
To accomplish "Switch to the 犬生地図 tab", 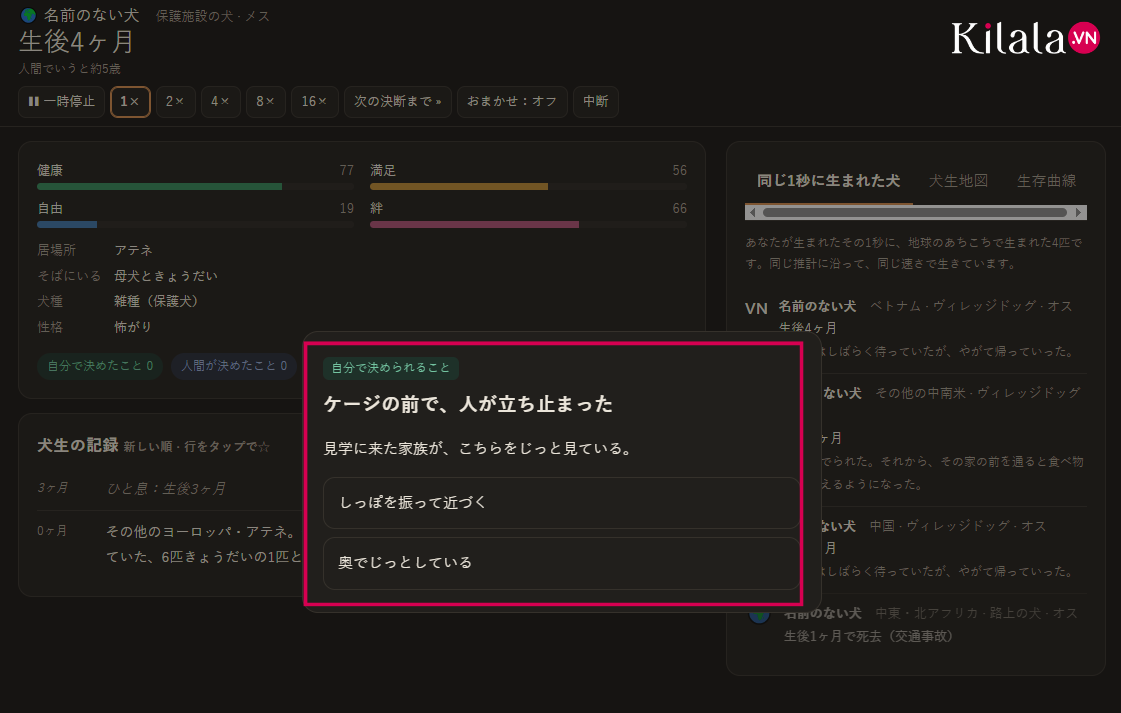I will click(958, 181).
